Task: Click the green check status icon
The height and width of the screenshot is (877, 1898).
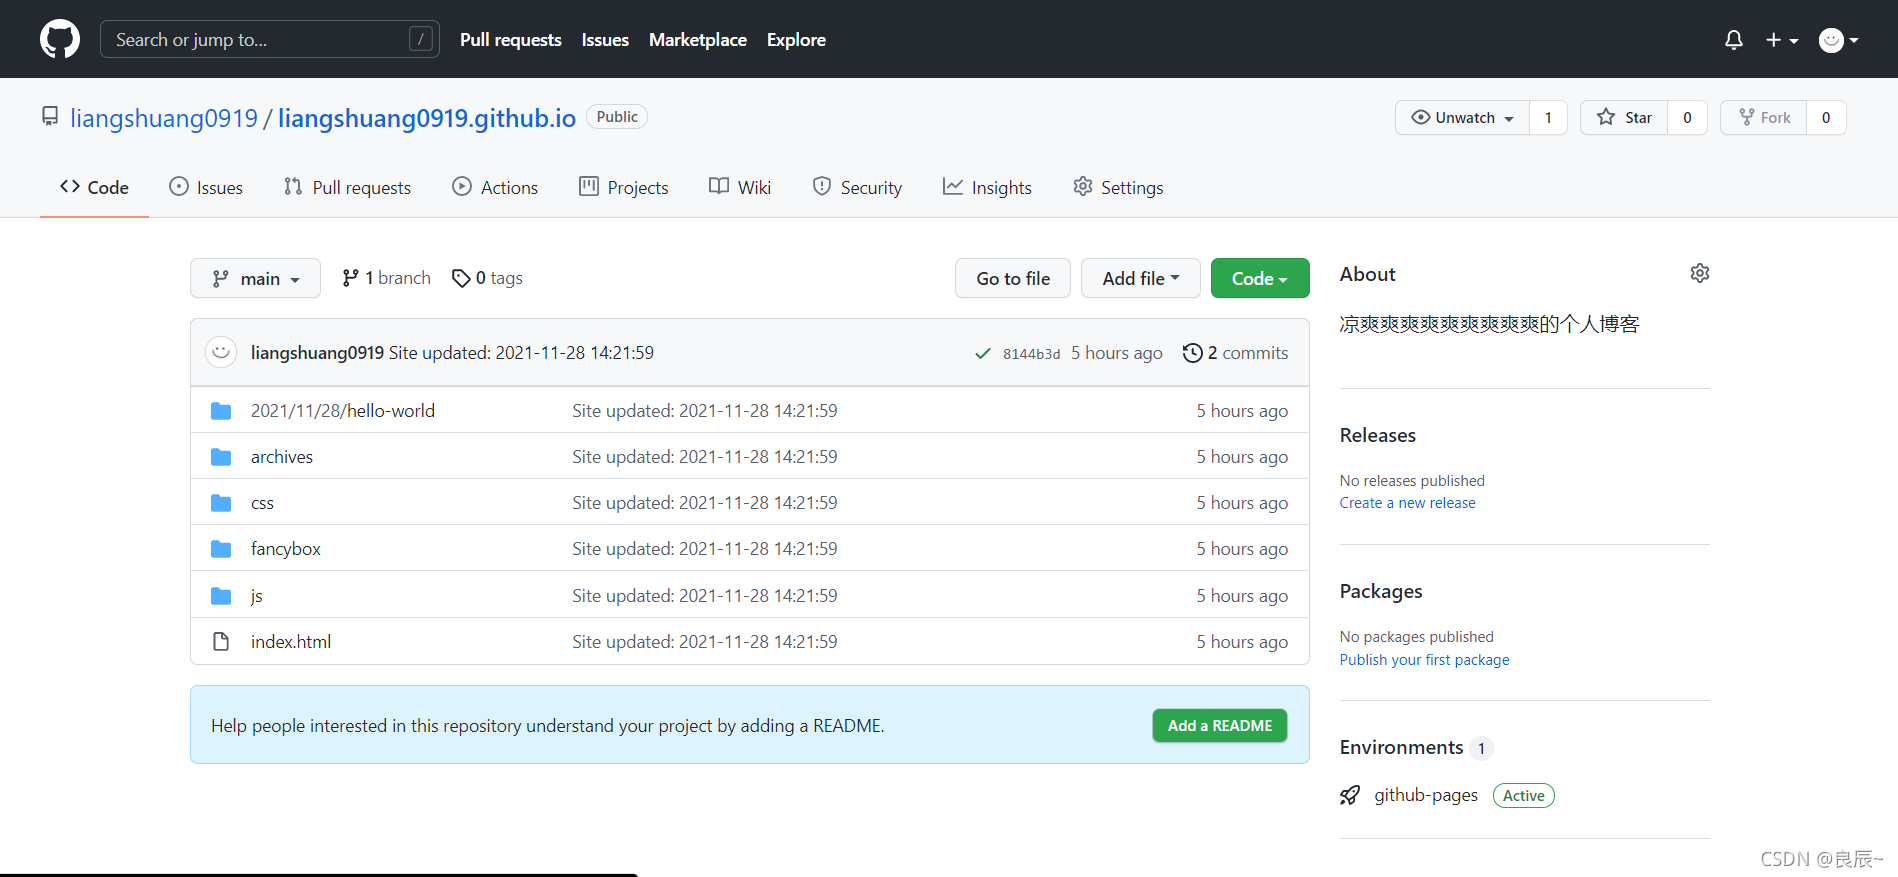Action: (983, 353)
